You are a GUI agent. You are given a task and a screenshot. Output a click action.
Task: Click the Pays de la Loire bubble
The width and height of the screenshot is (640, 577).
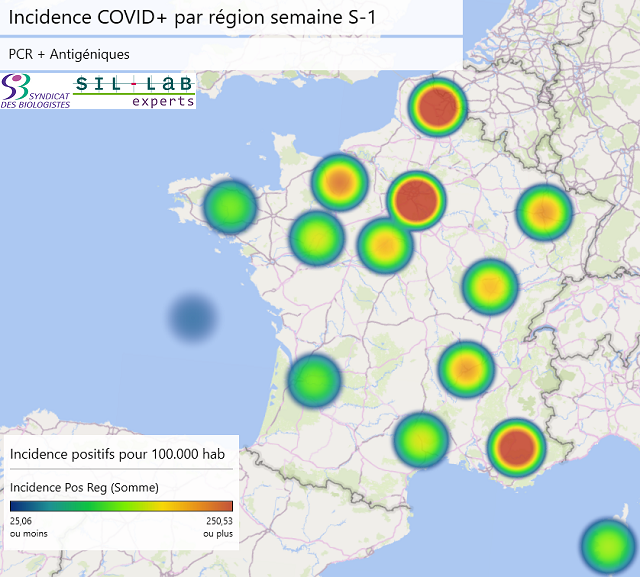pyautogui.click(x=317, y=238)
